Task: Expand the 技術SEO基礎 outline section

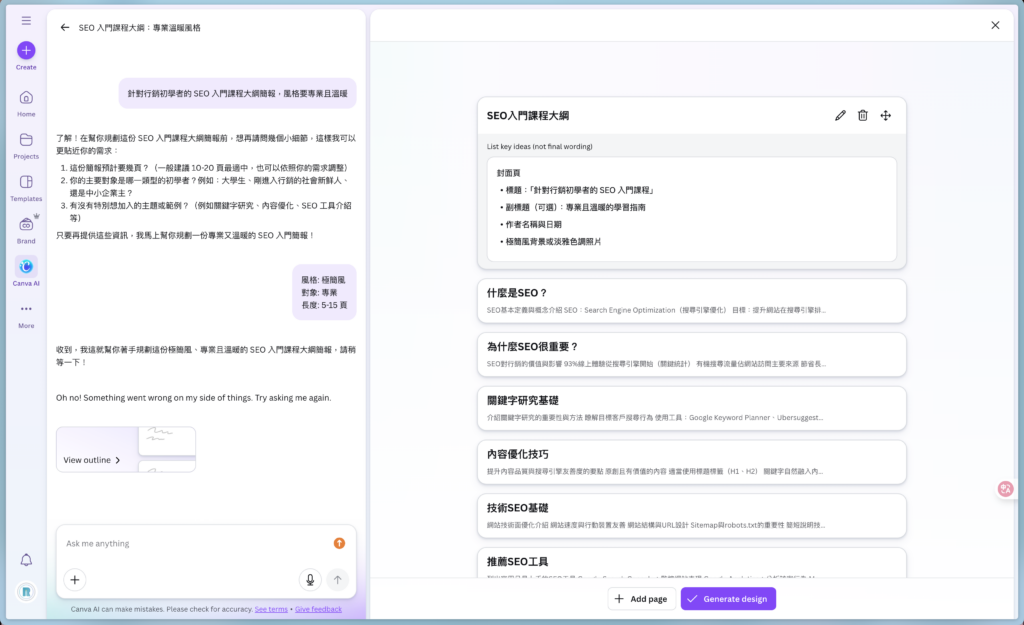Action: (x=691, y=516)
